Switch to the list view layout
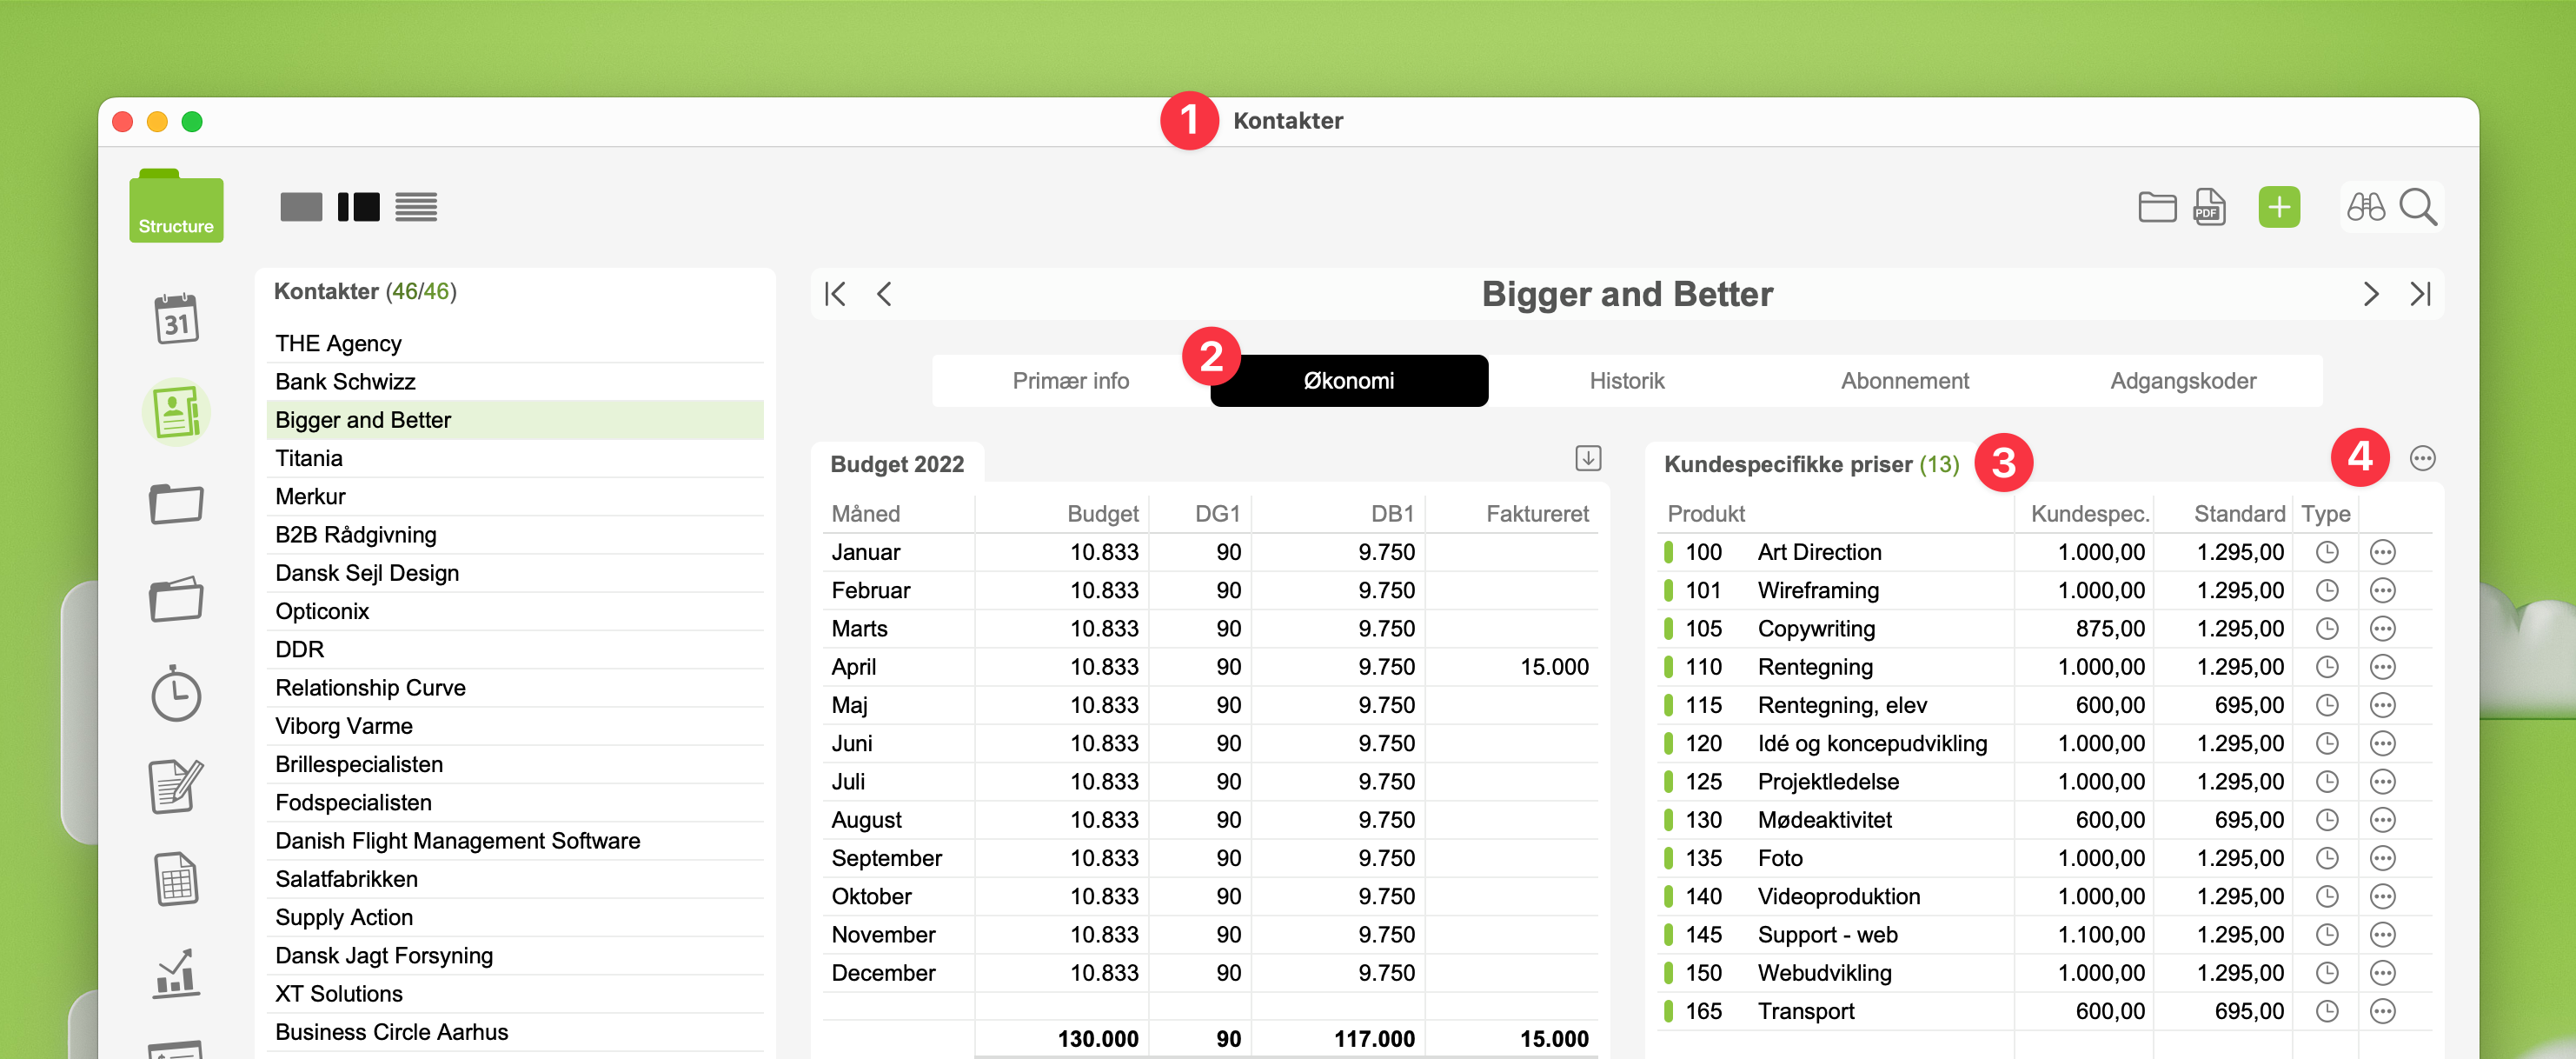 click(416, 207)
